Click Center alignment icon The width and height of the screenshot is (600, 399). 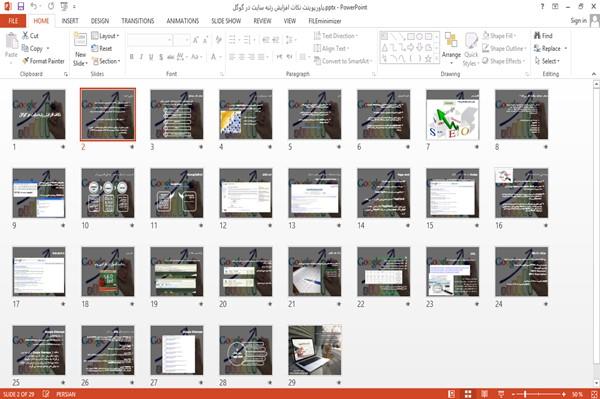[x=241, y=57]
